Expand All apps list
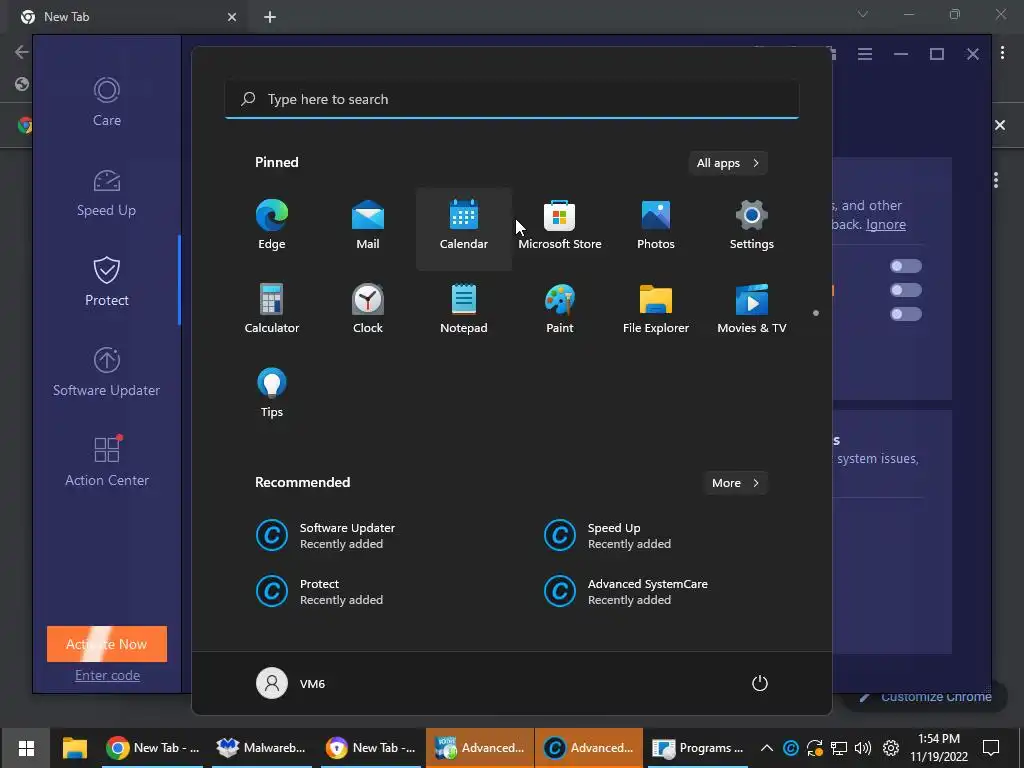 (x=728, y=163)
